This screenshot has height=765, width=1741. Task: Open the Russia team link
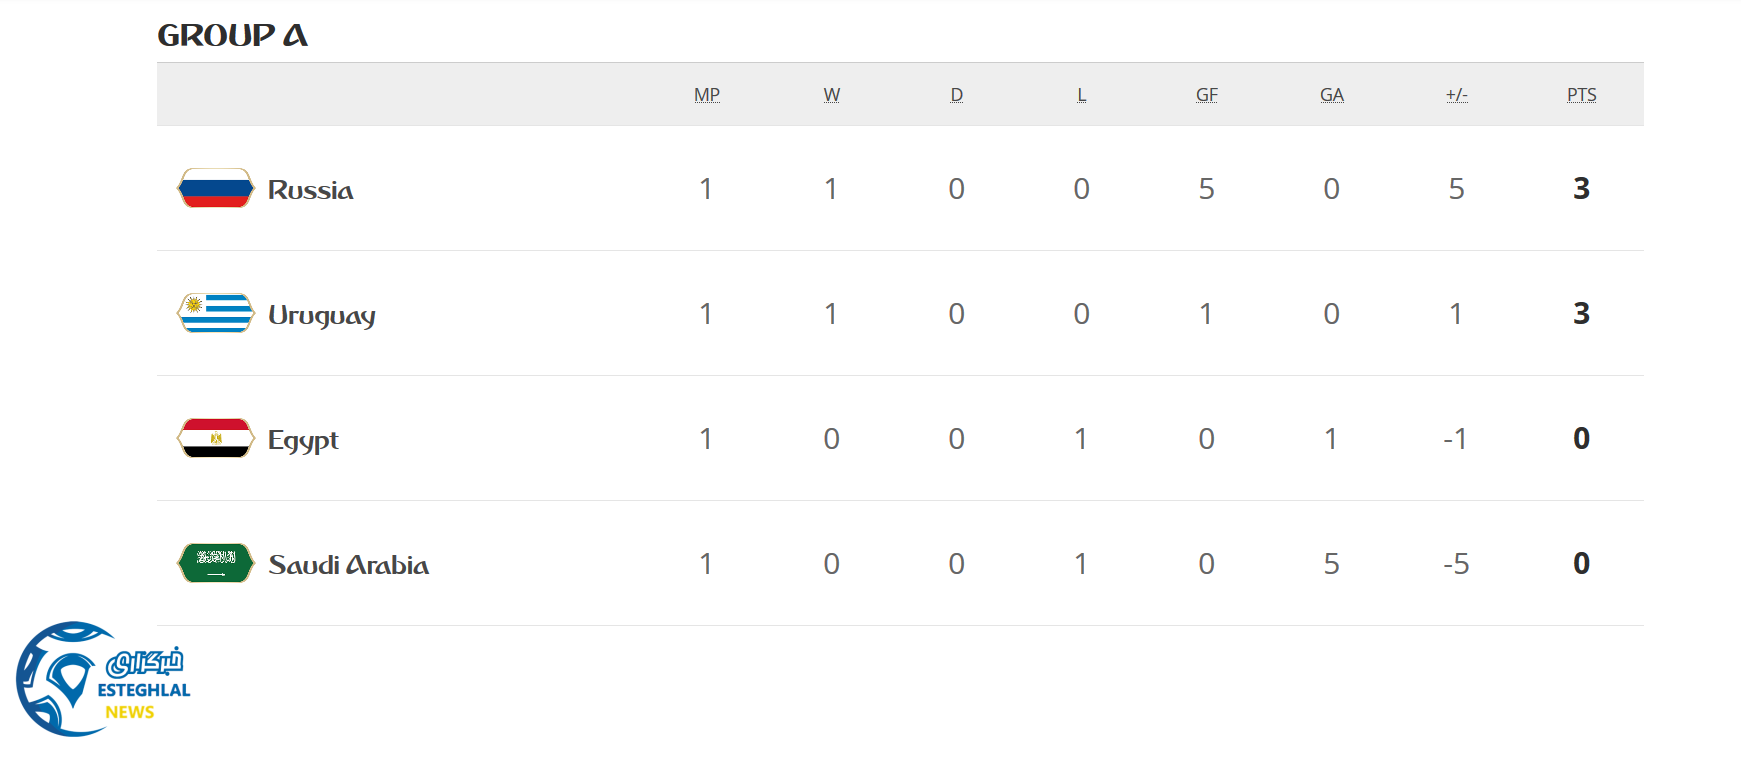tap(310, 190)
